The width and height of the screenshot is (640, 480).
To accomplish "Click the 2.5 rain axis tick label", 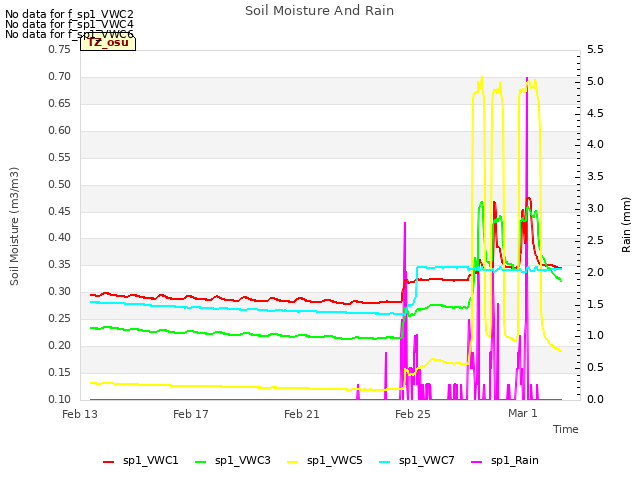I will point(596,240).
